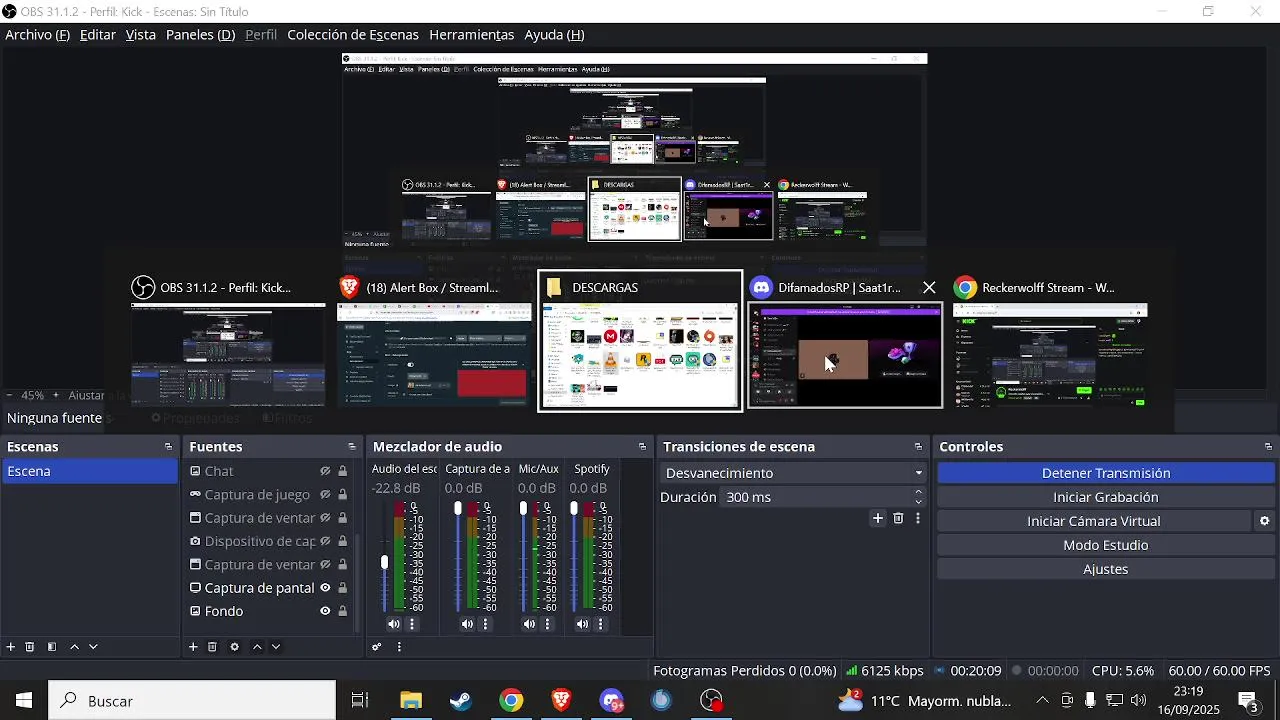Image resolution: width=1280 pixels, height=720 pixels.
Task: Move source down with the Fuentes down arrow
Action: [276, 647]
